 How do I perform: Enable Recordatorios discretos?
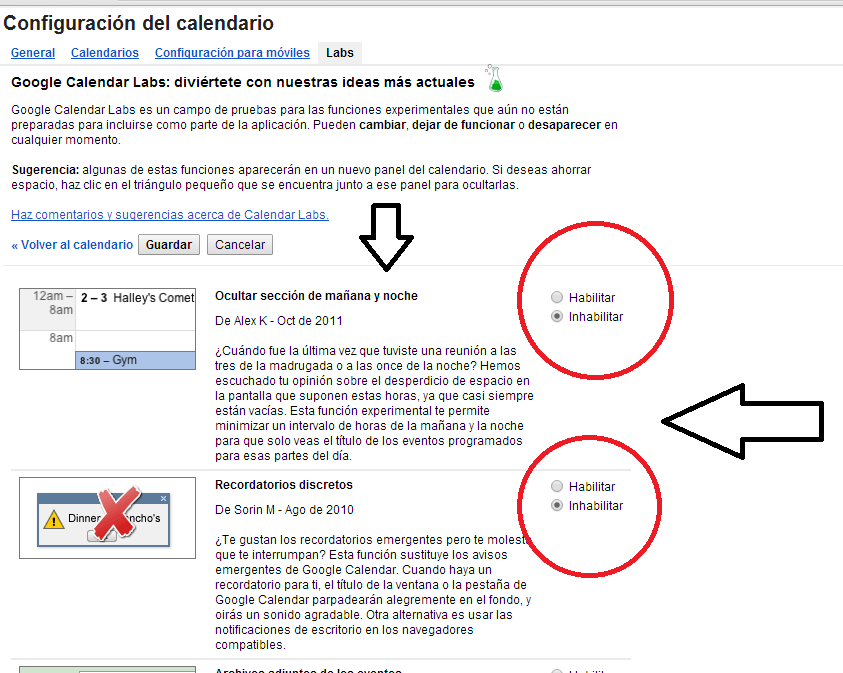557,486
